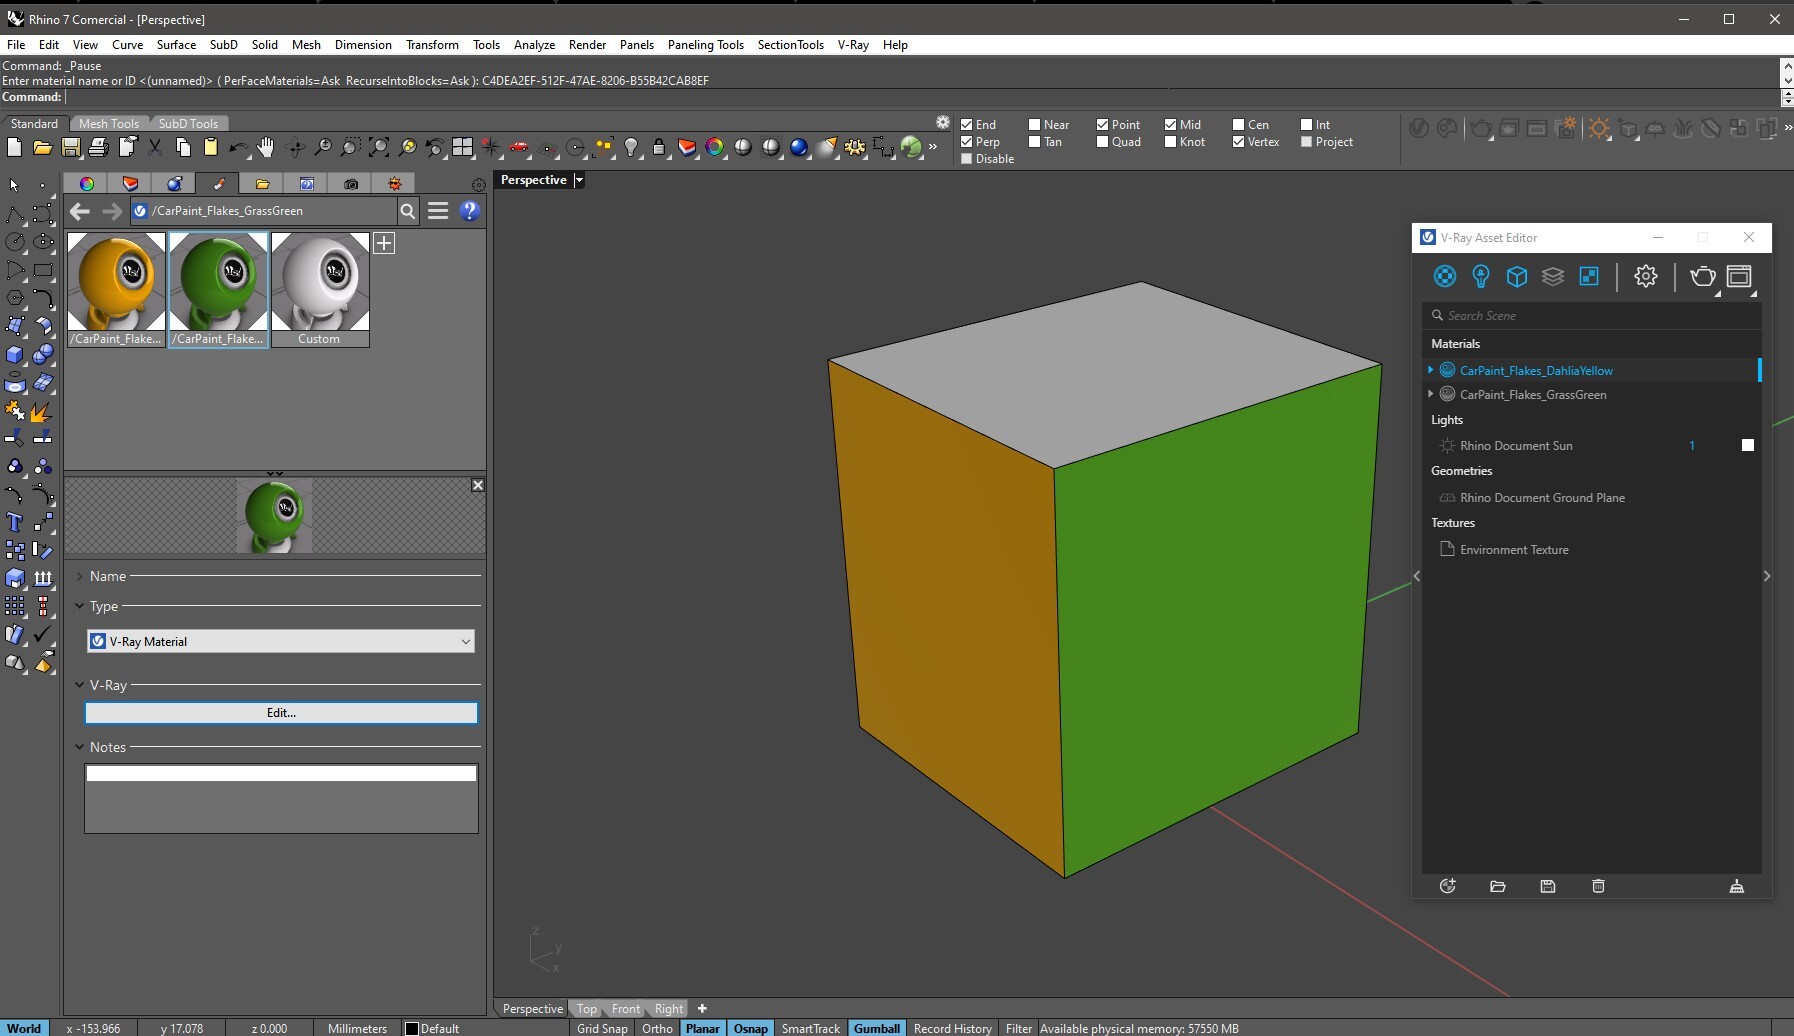The width and height of the screenshot is (1794, 1036).
Task: Click the Options gear icon in Standard toolbar
Action: 855,147
